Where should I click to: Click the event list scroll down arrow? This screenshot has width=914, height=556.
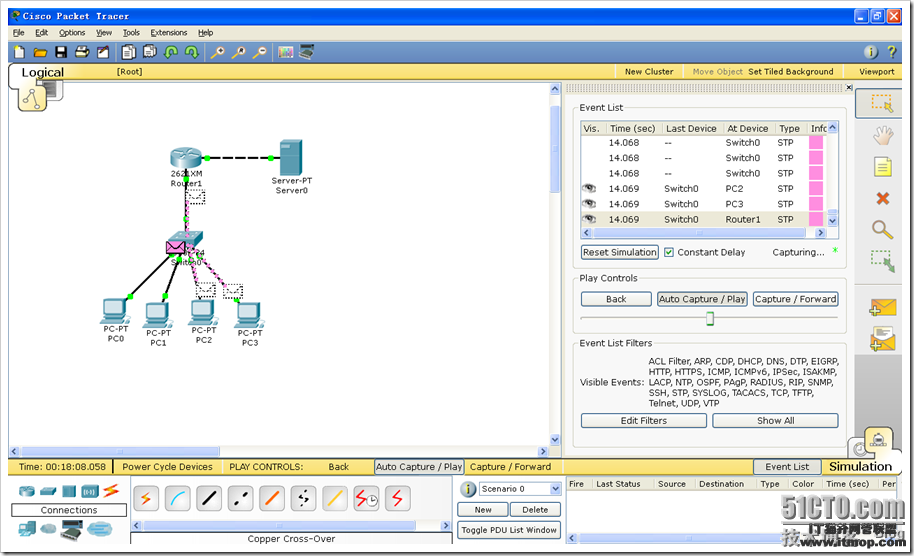pyautogui.click(x=832, y=221)
